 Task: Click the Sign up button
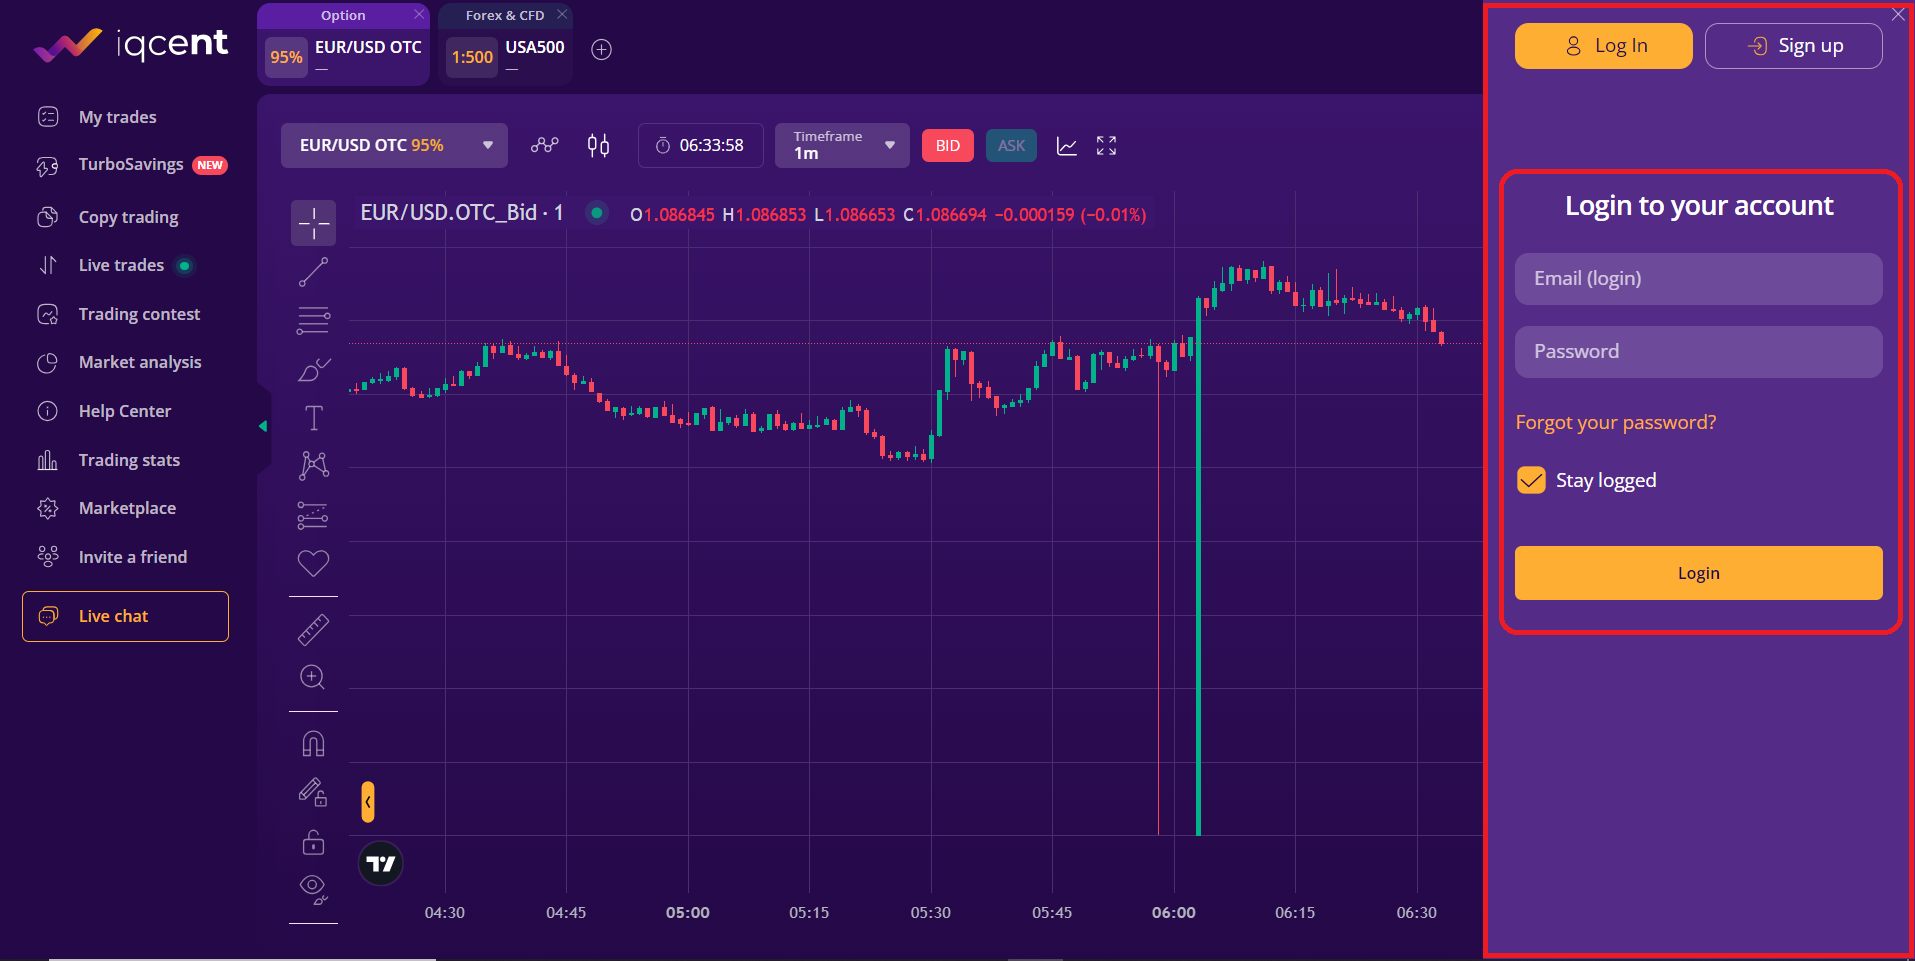point(1793,46)
